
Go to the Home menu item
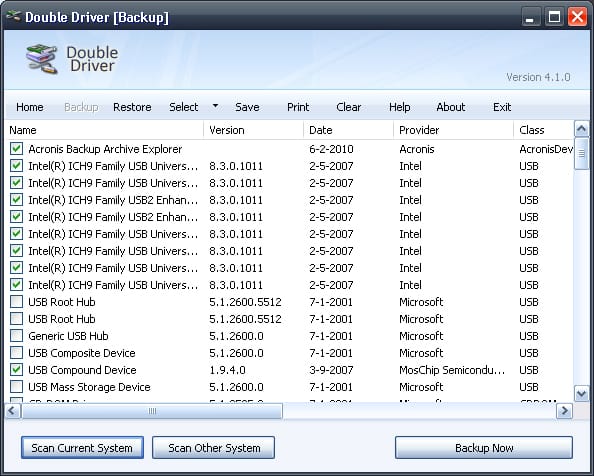click(30, 107)
